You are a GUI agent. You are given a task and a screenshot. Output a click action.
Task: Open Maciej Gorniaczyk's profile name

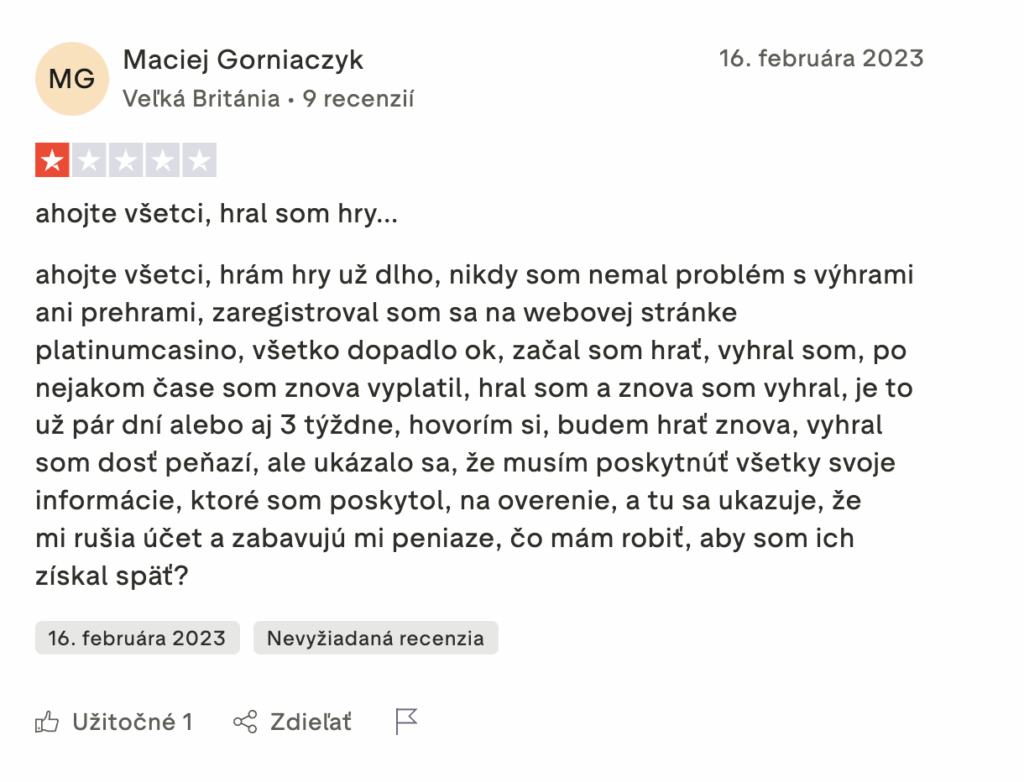[243, 60]
